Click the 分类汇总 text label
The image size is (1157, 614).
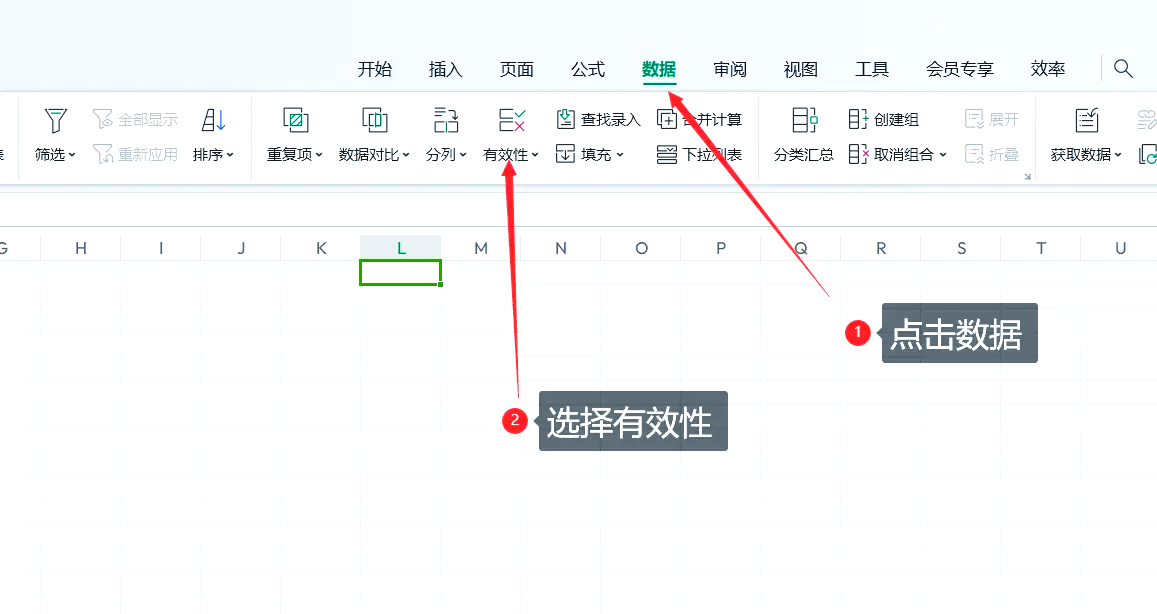click(804, 155)
